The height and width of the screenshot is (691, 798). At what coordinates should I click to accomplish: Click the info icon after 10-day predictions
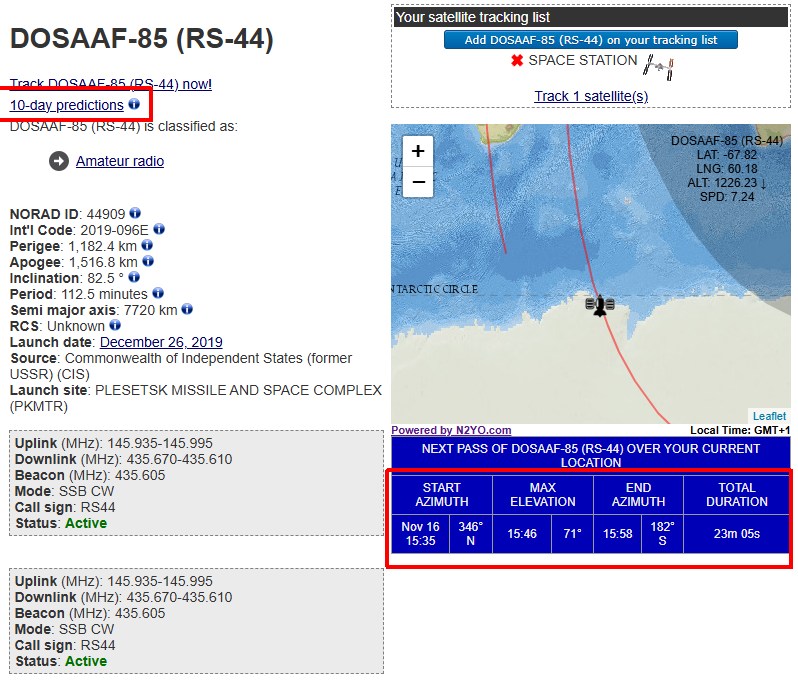[134, 104]
